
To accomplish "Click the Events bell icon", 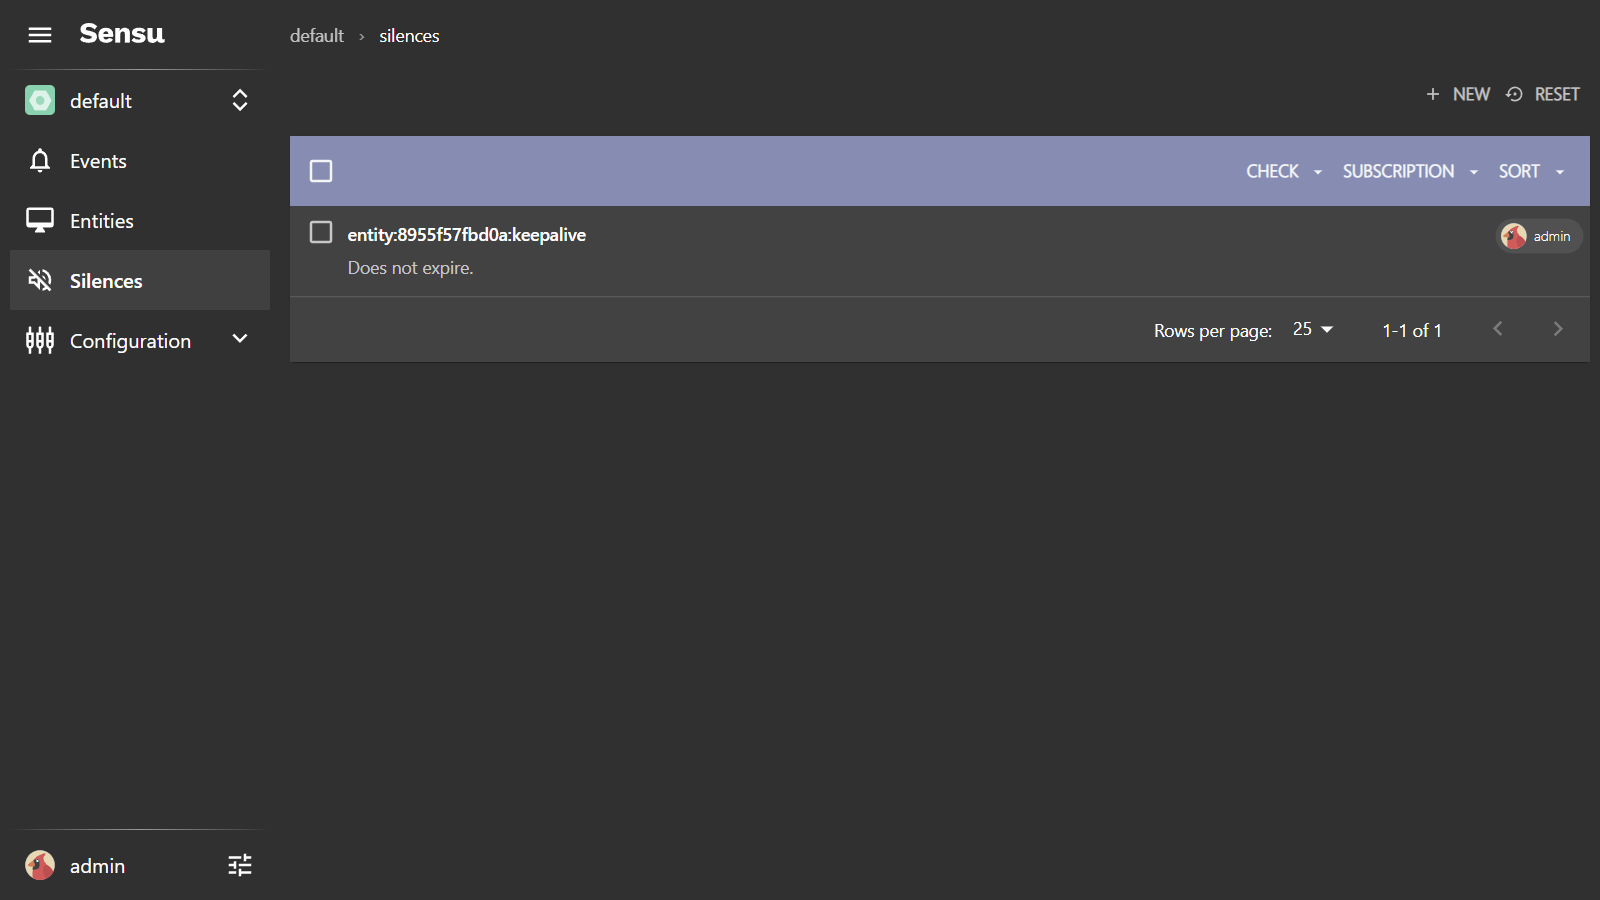I will coord(40,161).
